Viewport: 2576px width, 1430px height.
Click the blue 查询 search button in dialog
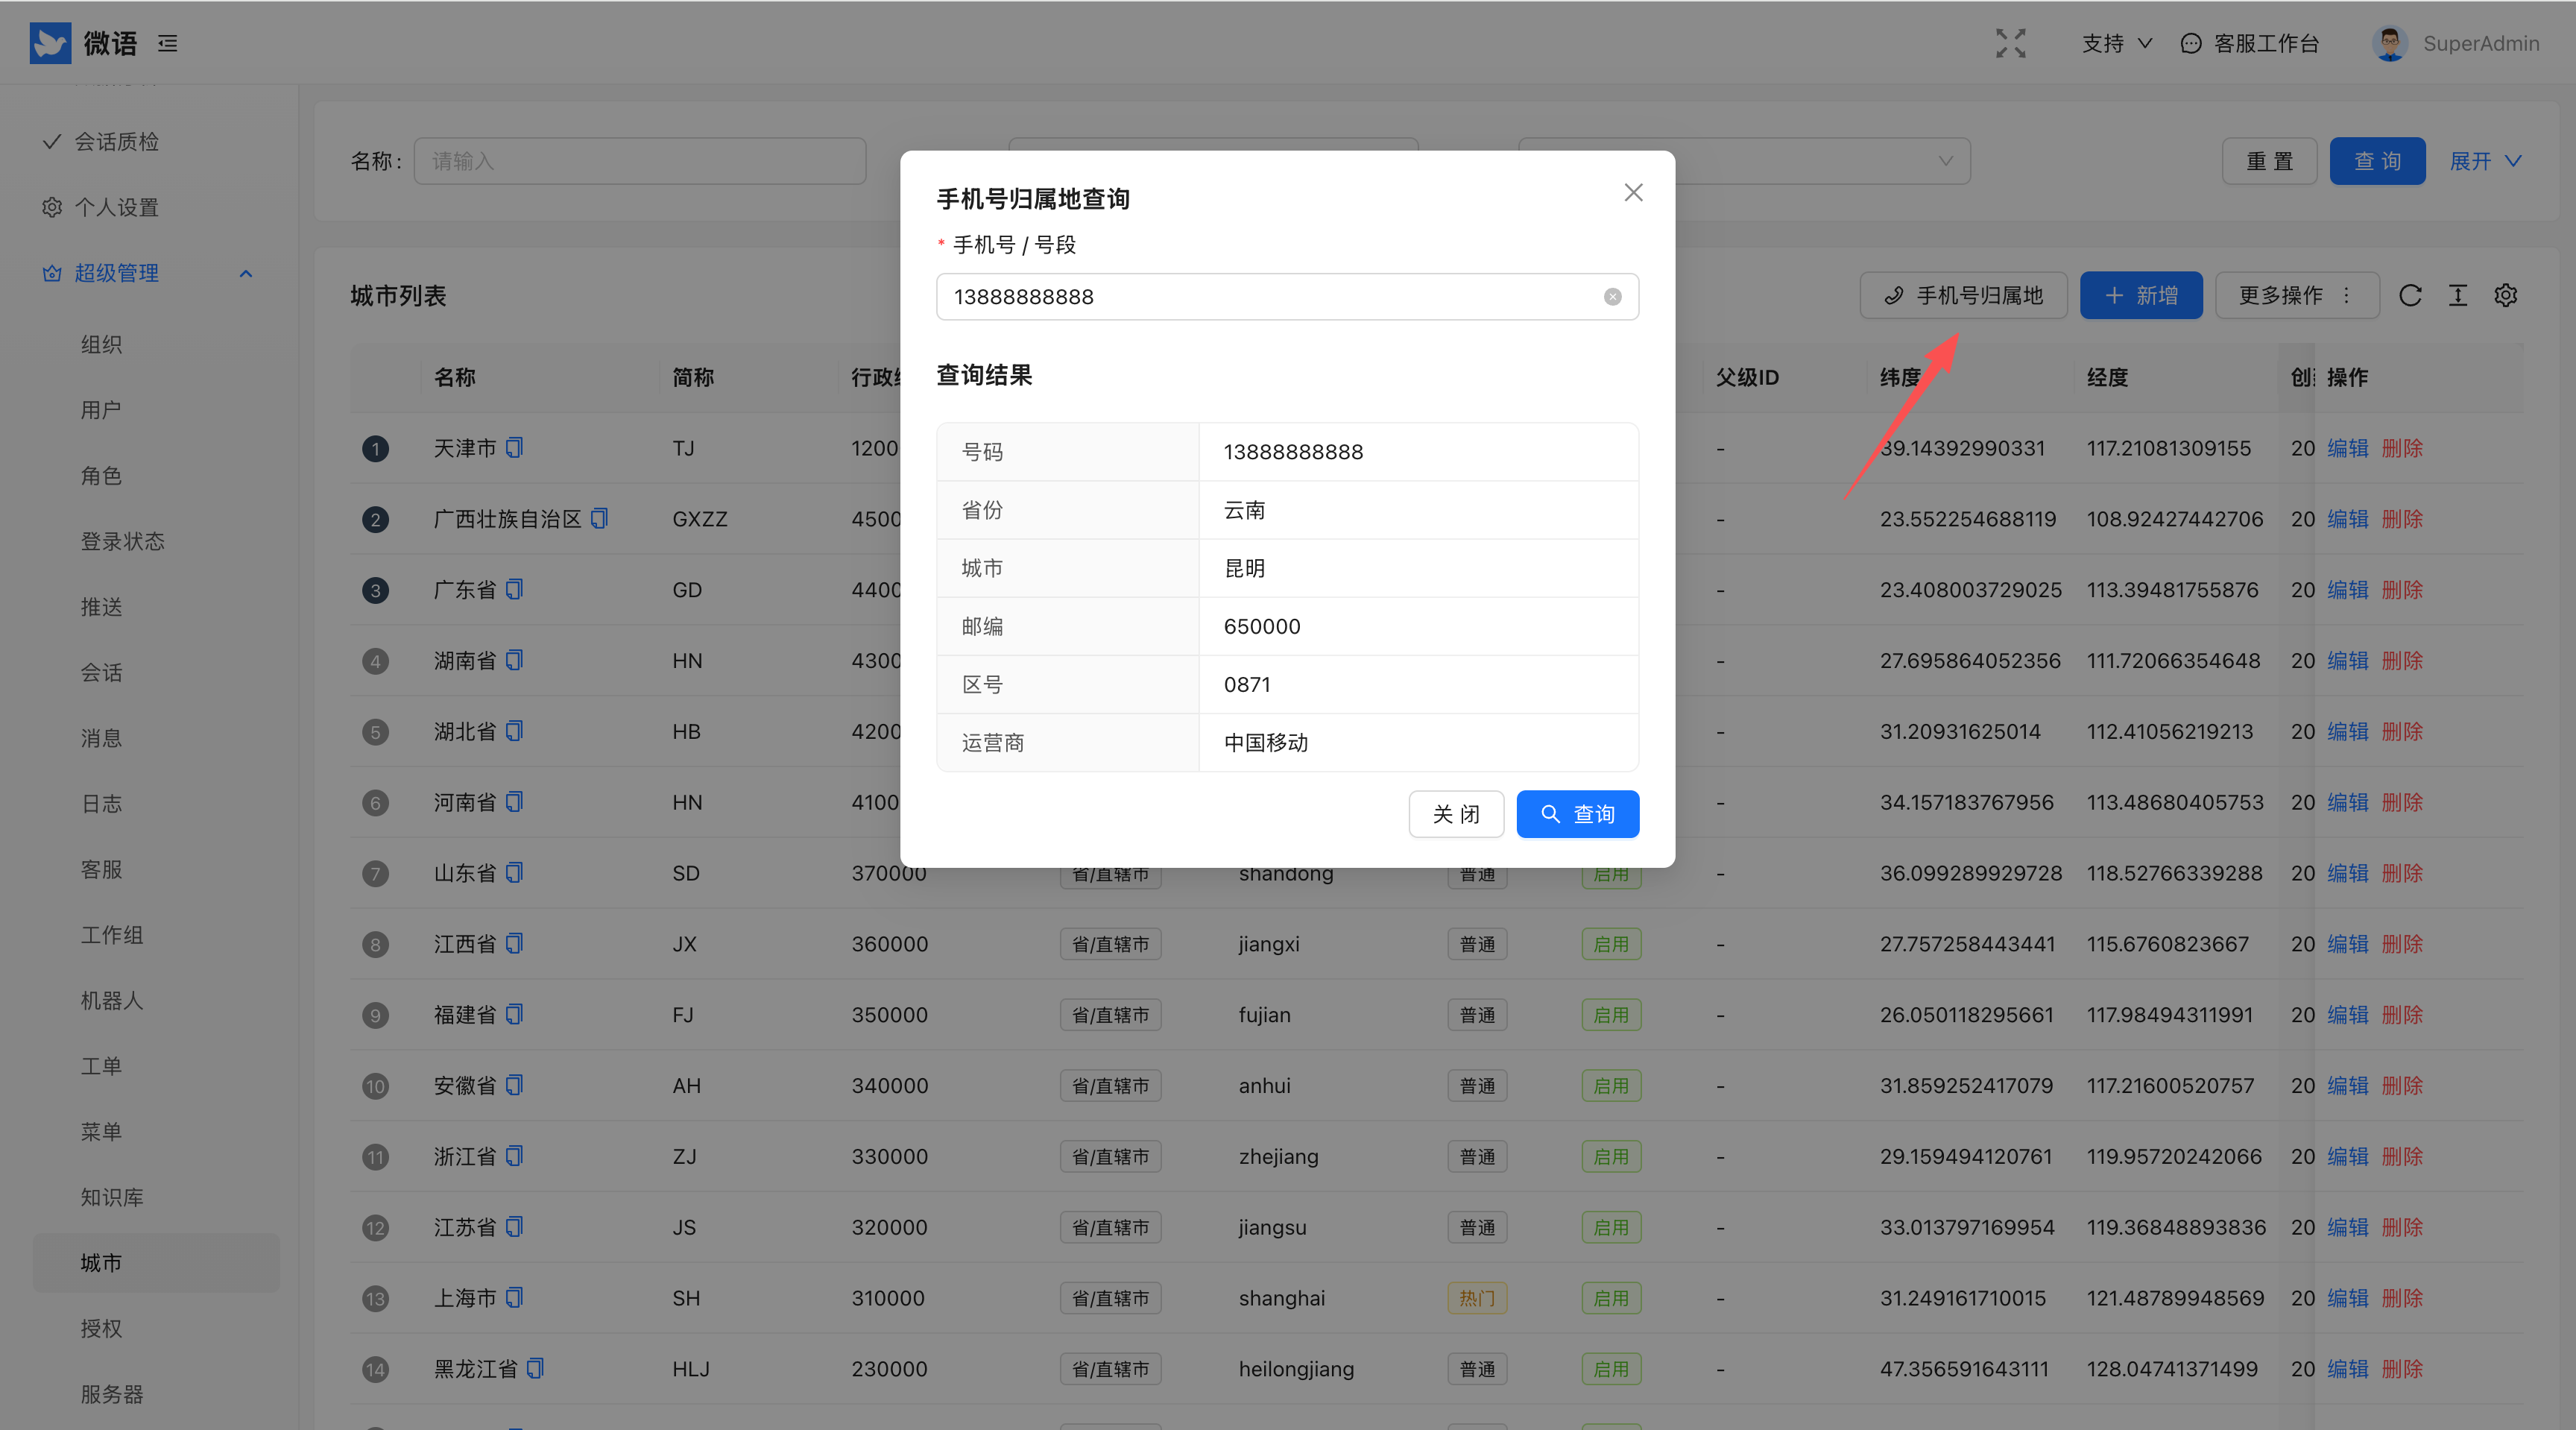pyautogui.click(x=1577, y=814)
